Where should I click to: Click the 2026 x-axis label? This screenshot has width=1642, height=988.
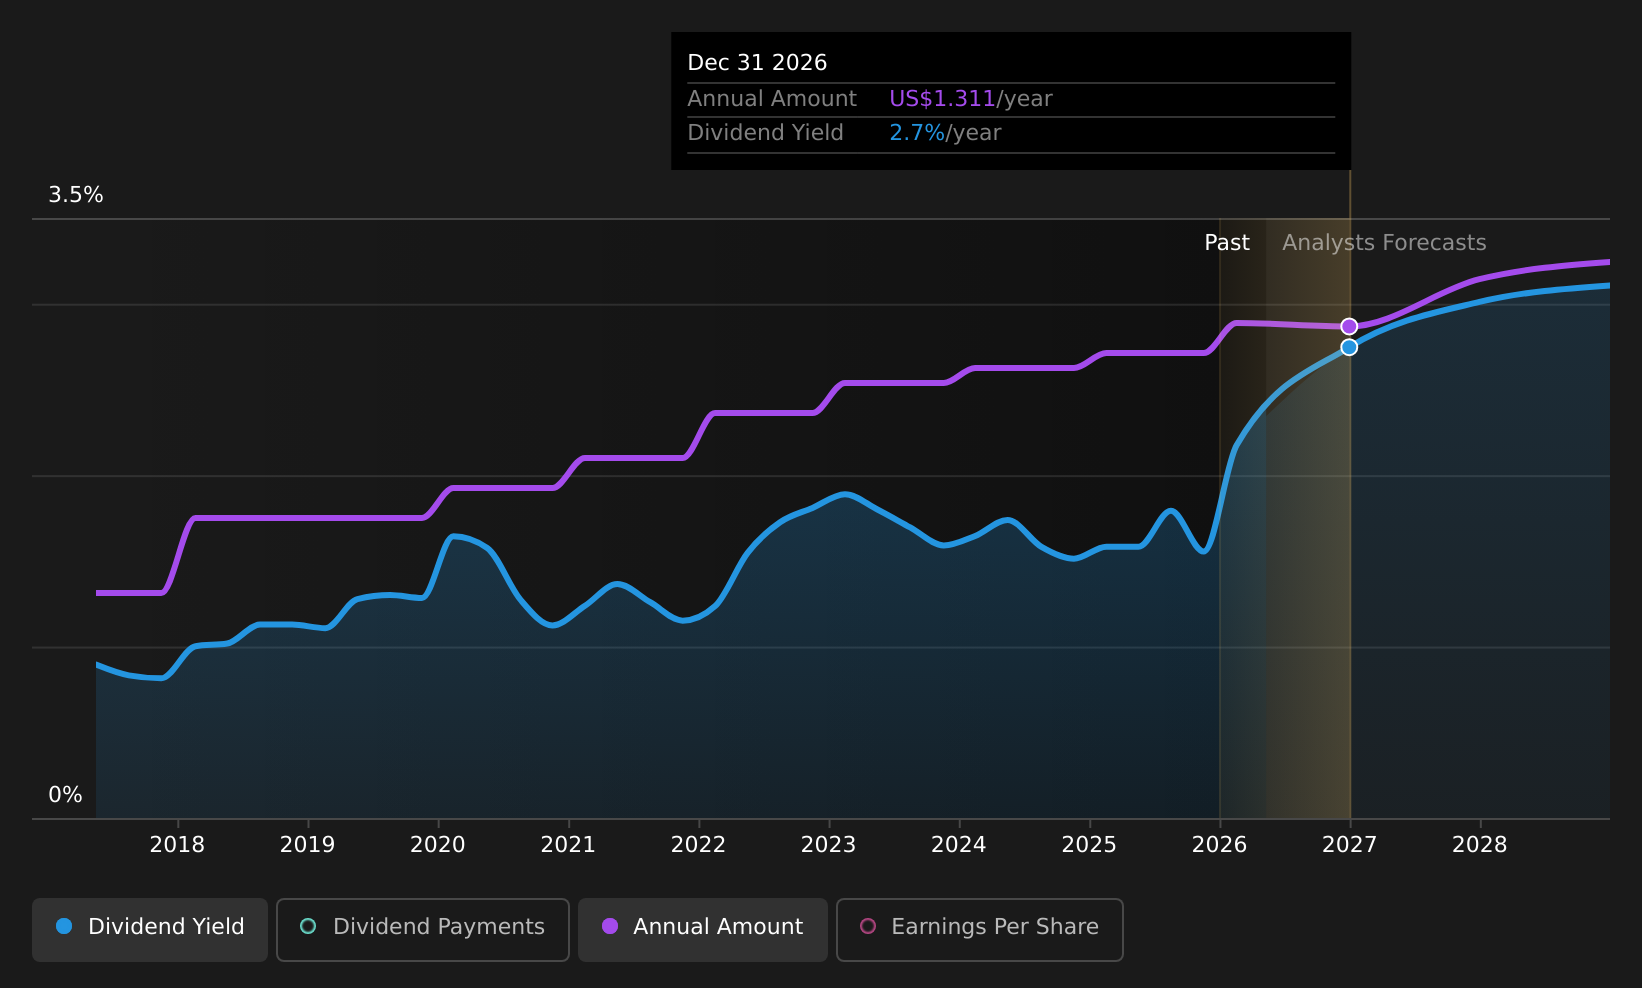1219,845
